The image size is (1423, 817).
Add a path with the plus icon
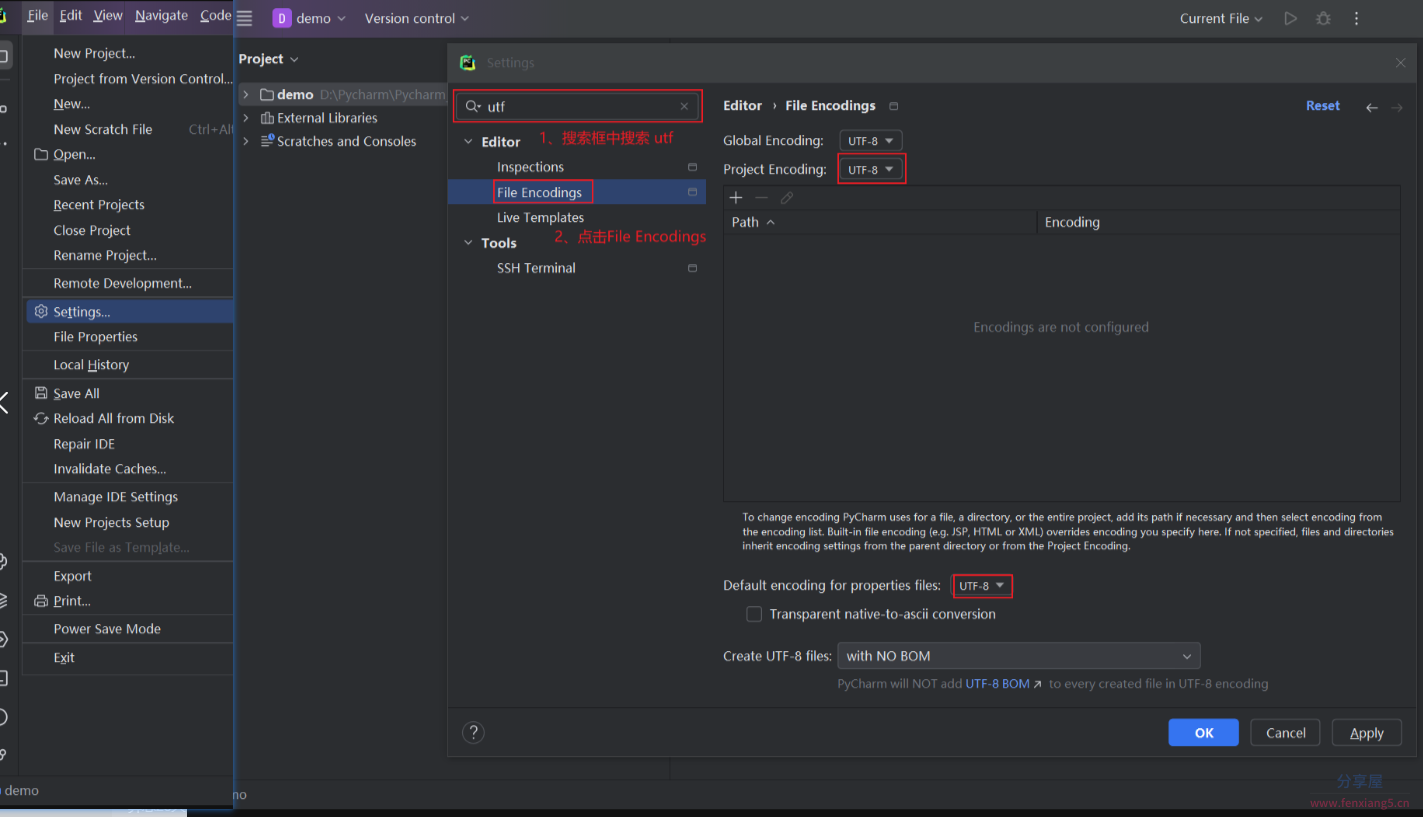(736, 198)
